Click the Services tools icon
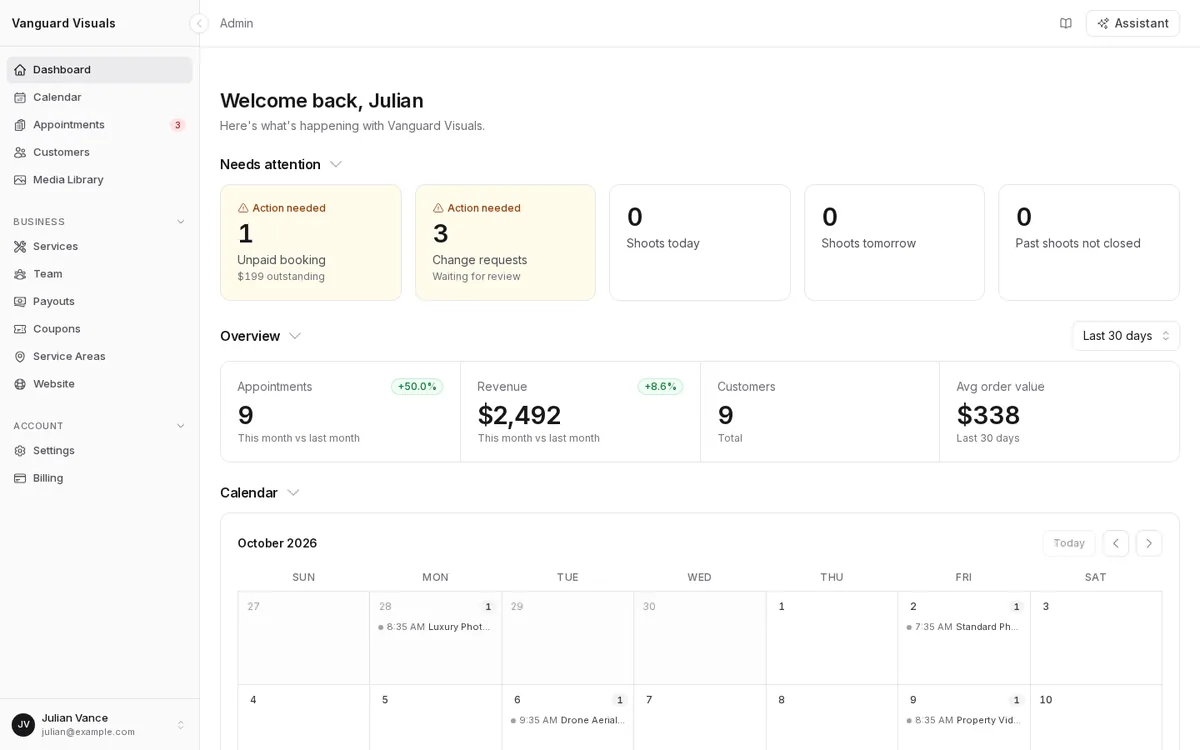1200x750 pixels. [20, 246]
